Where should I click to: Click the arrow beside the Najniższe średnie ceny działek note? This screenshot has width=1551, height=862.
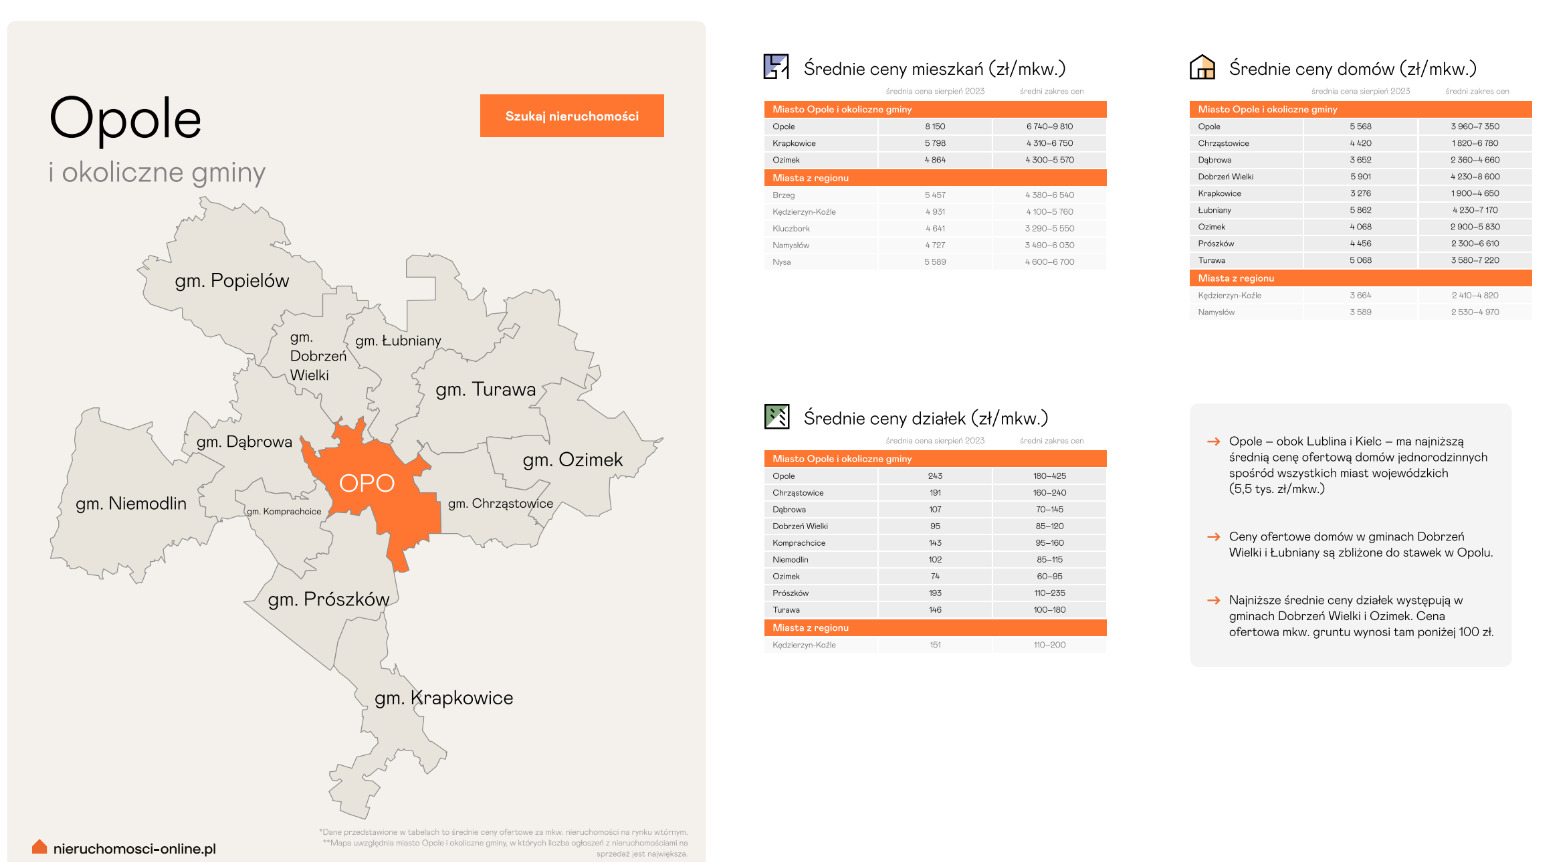tap(1213, 601)
